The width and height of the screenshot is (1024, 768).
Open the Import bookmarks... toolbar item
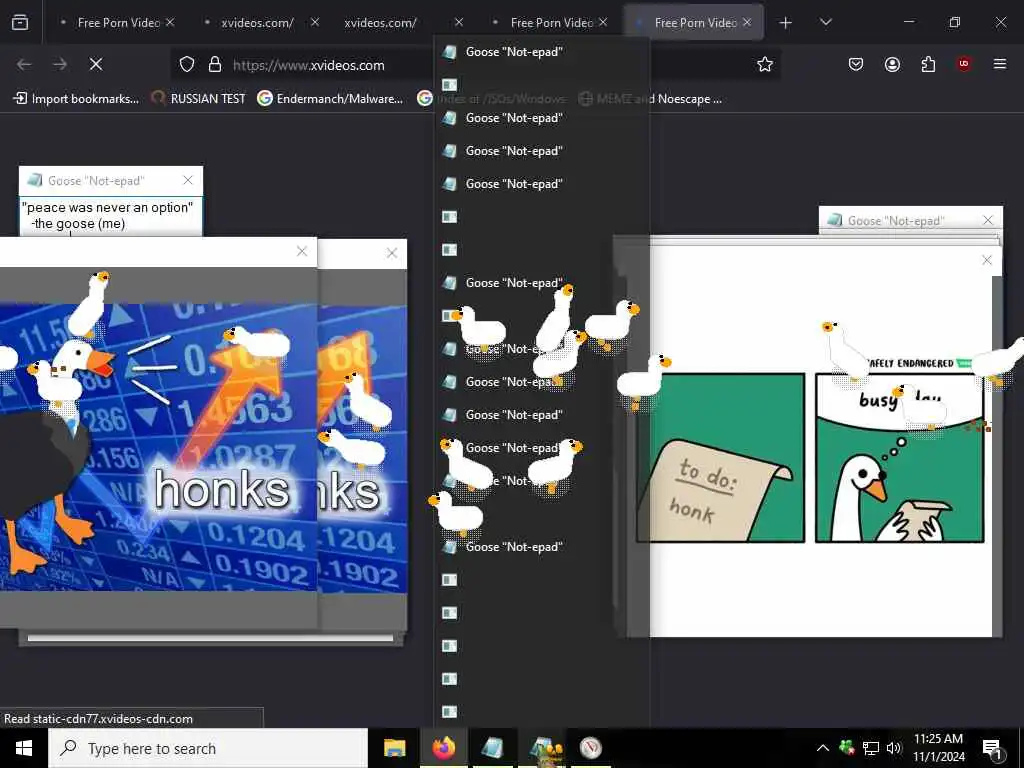click(x=76, y=99)
